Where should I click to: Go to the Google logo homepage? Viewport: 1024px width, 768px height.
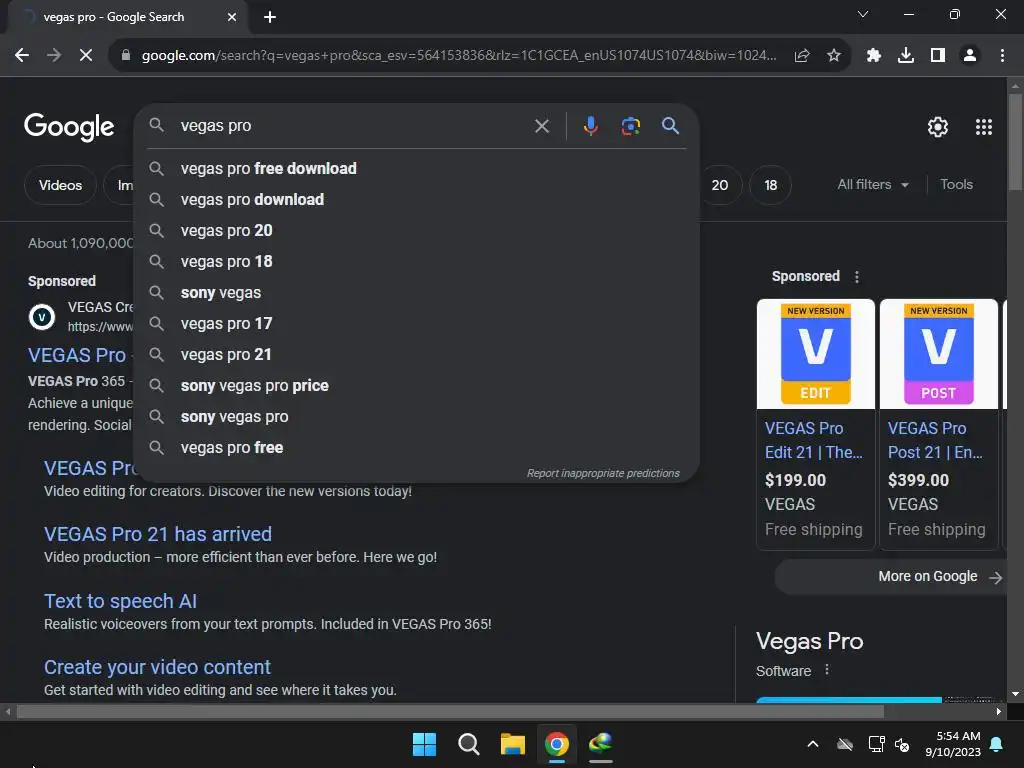tap(69, 127)
